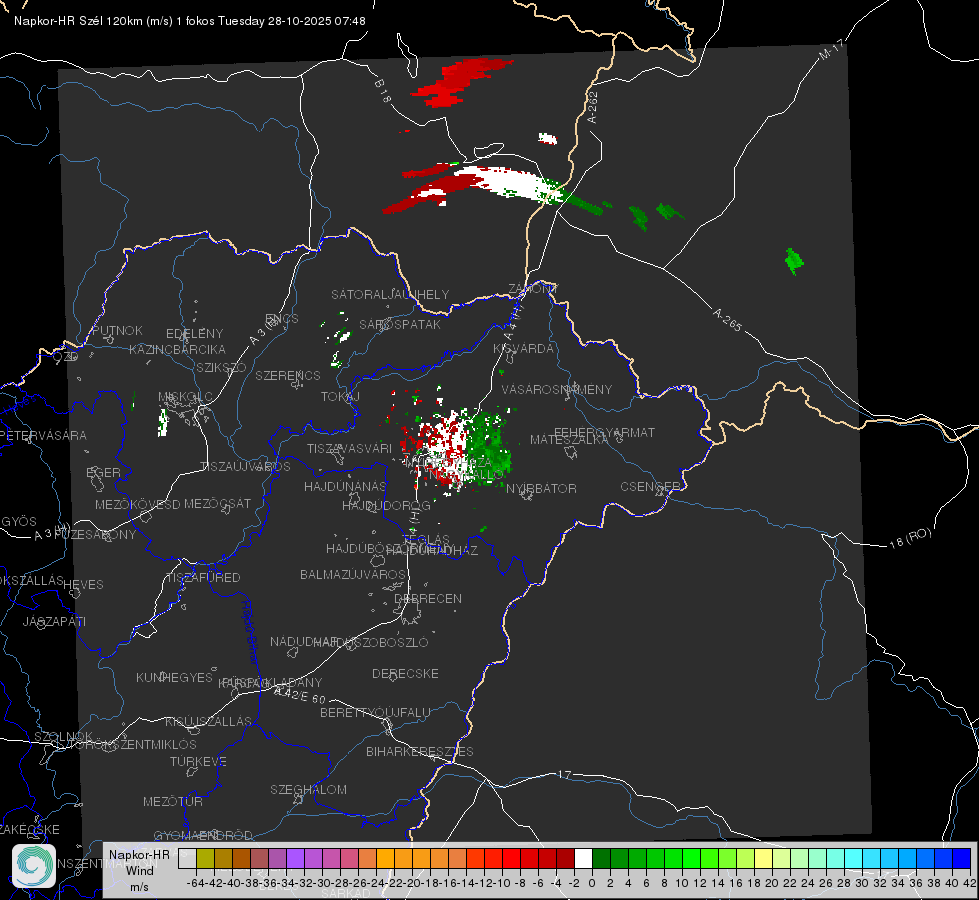Select the EDELÉNY label

pos(194,334)
